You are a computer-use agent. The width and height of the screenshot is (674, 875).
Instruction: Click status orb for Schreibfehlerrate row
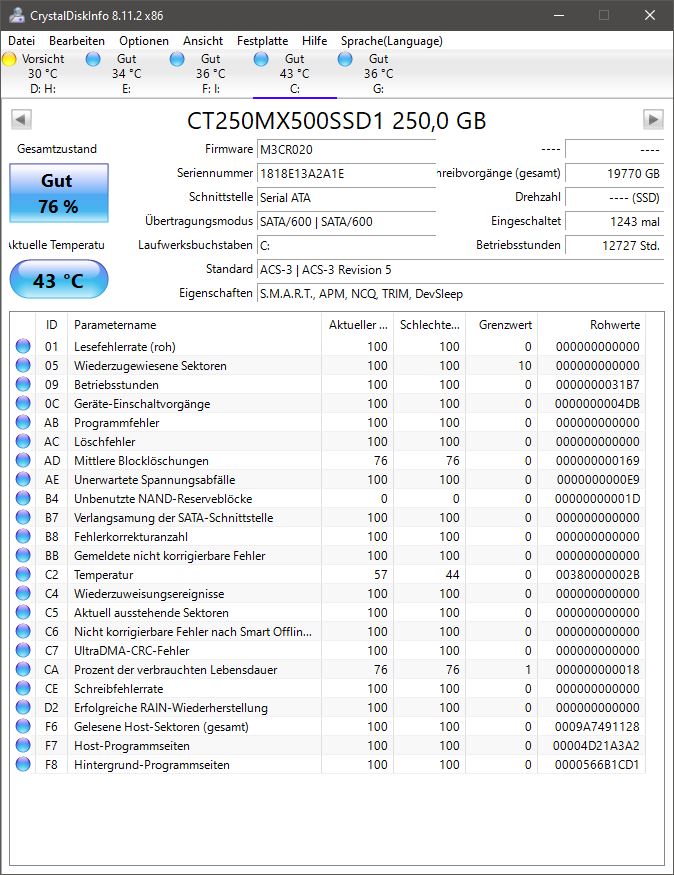[x=23, y=688]
